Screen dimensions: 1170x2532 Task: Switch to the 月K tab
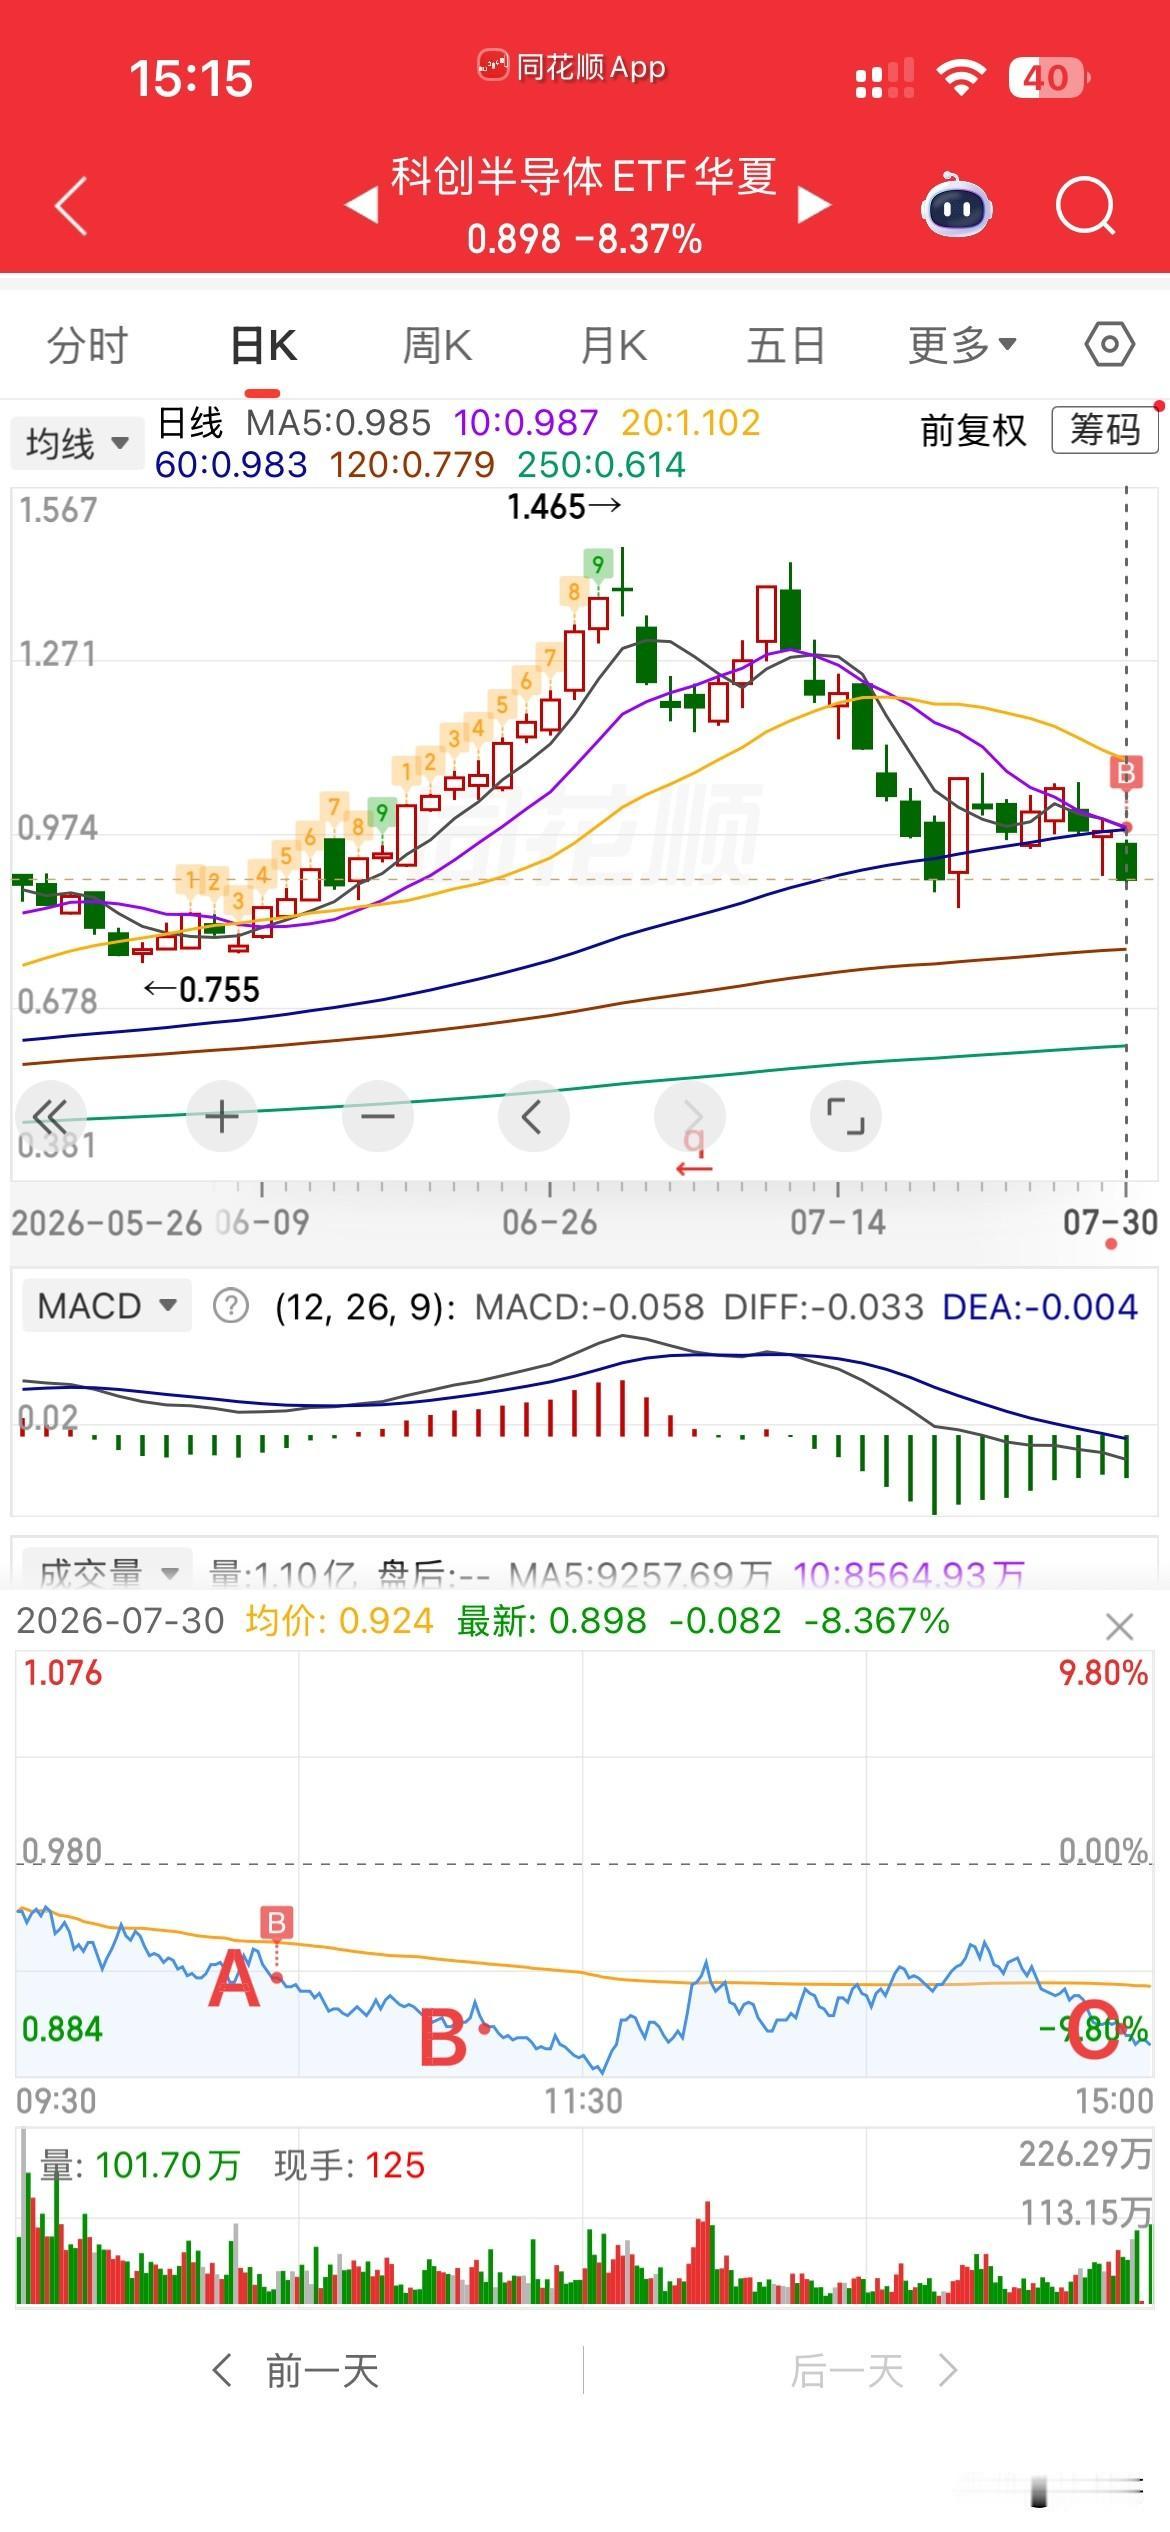pos(614,346)
